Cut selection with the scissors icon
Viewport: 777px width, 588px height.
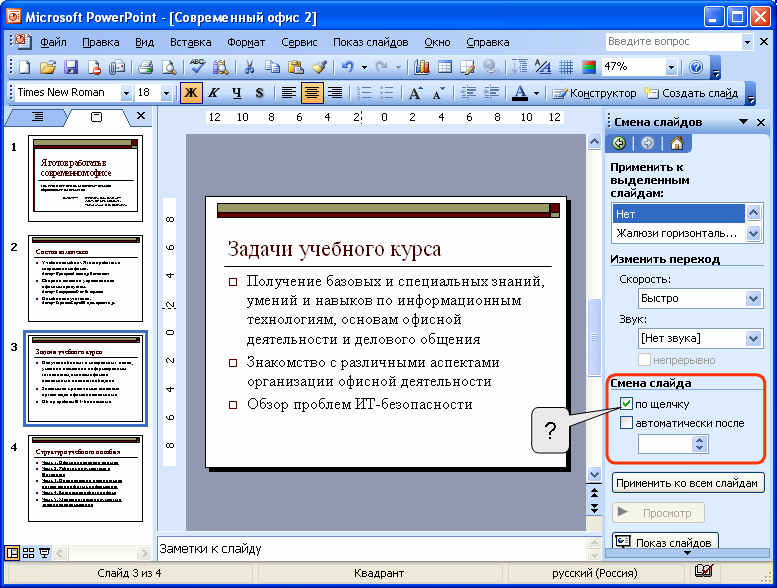point(249,67)
